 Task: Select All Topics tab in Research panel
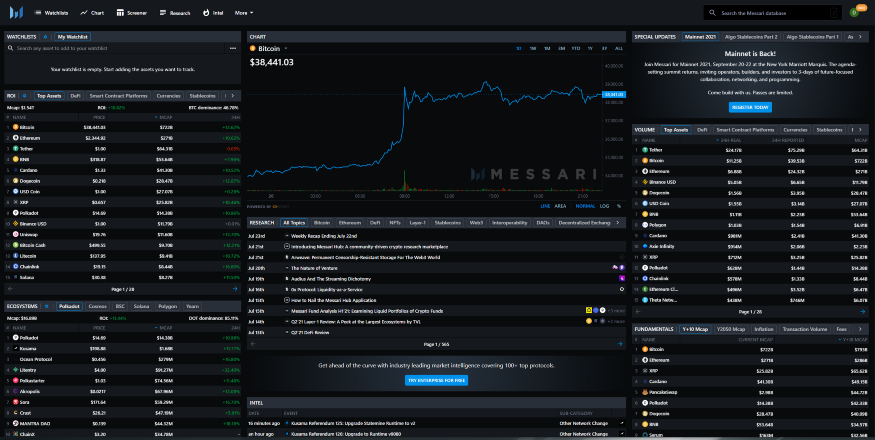(294, 223)
